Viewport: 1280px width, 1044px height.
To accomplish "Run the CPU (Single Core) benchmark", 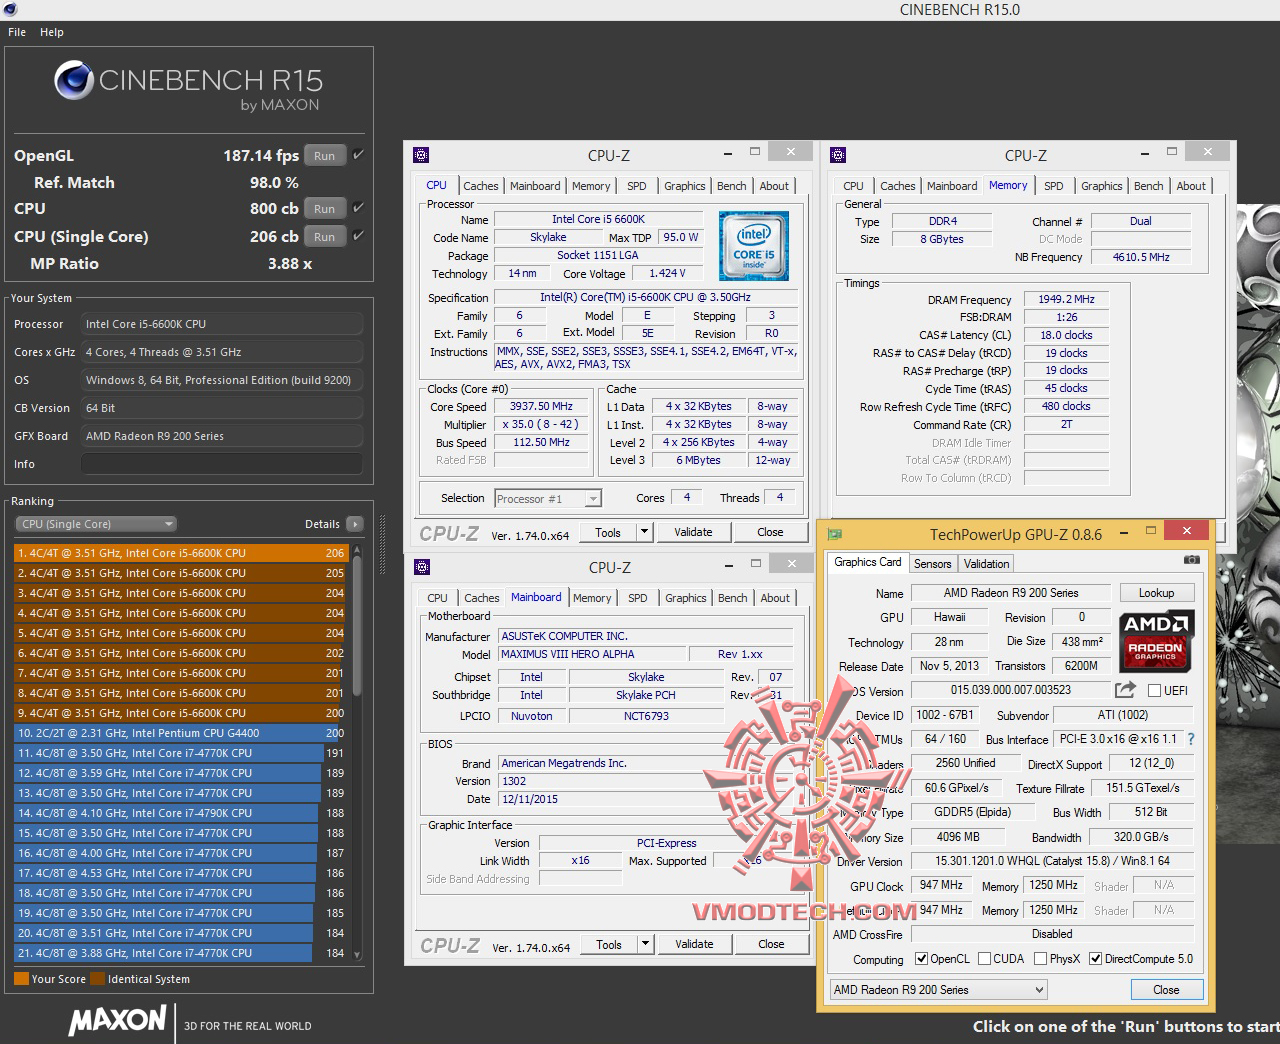I will point(325,237).
